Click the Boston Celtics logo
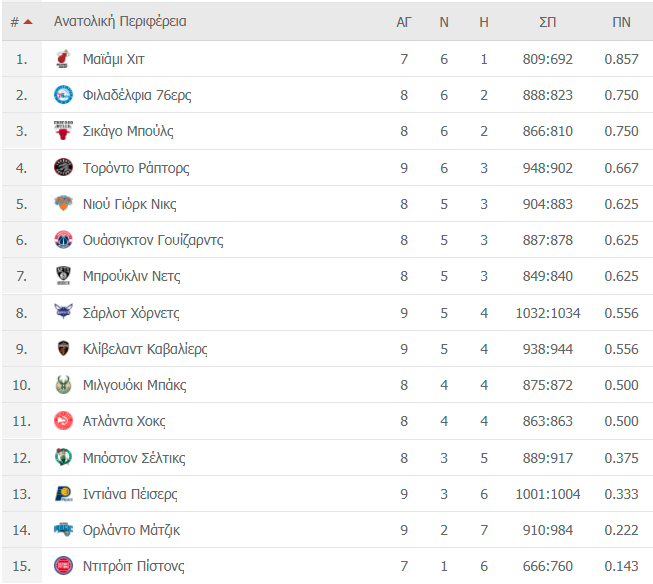The width and height of the screenshot is (653, 584). [63, 457]
